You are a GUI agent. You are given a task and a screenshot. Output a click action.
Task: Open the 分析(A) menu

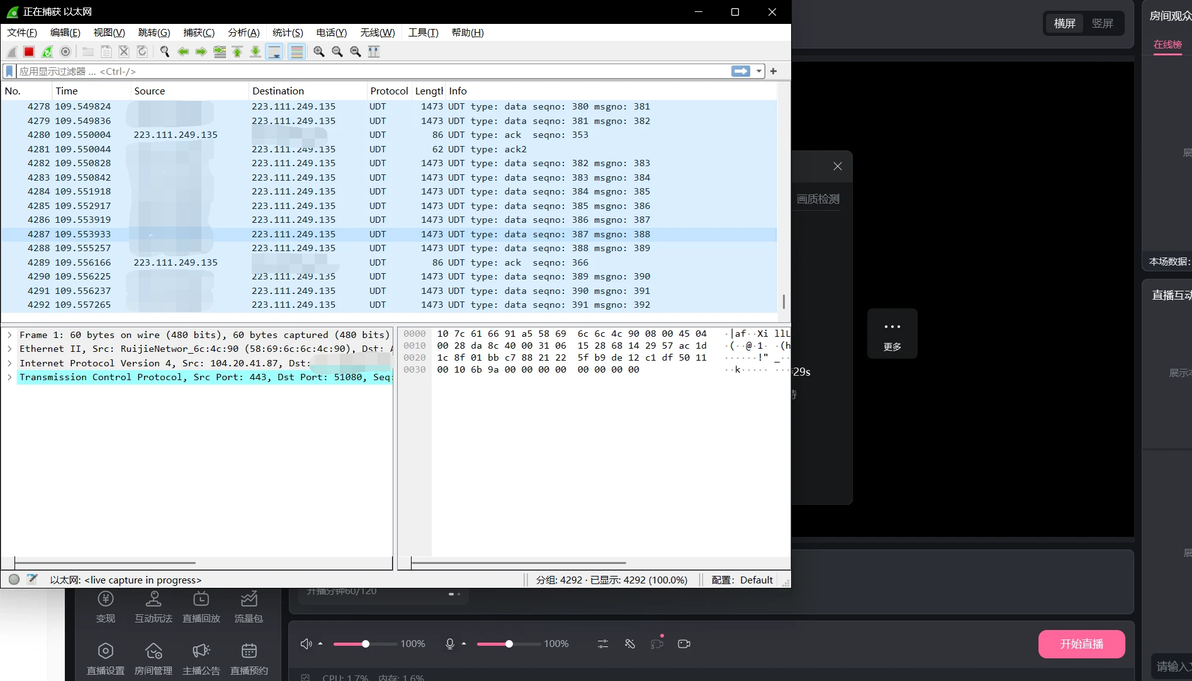tap(243, 33)
